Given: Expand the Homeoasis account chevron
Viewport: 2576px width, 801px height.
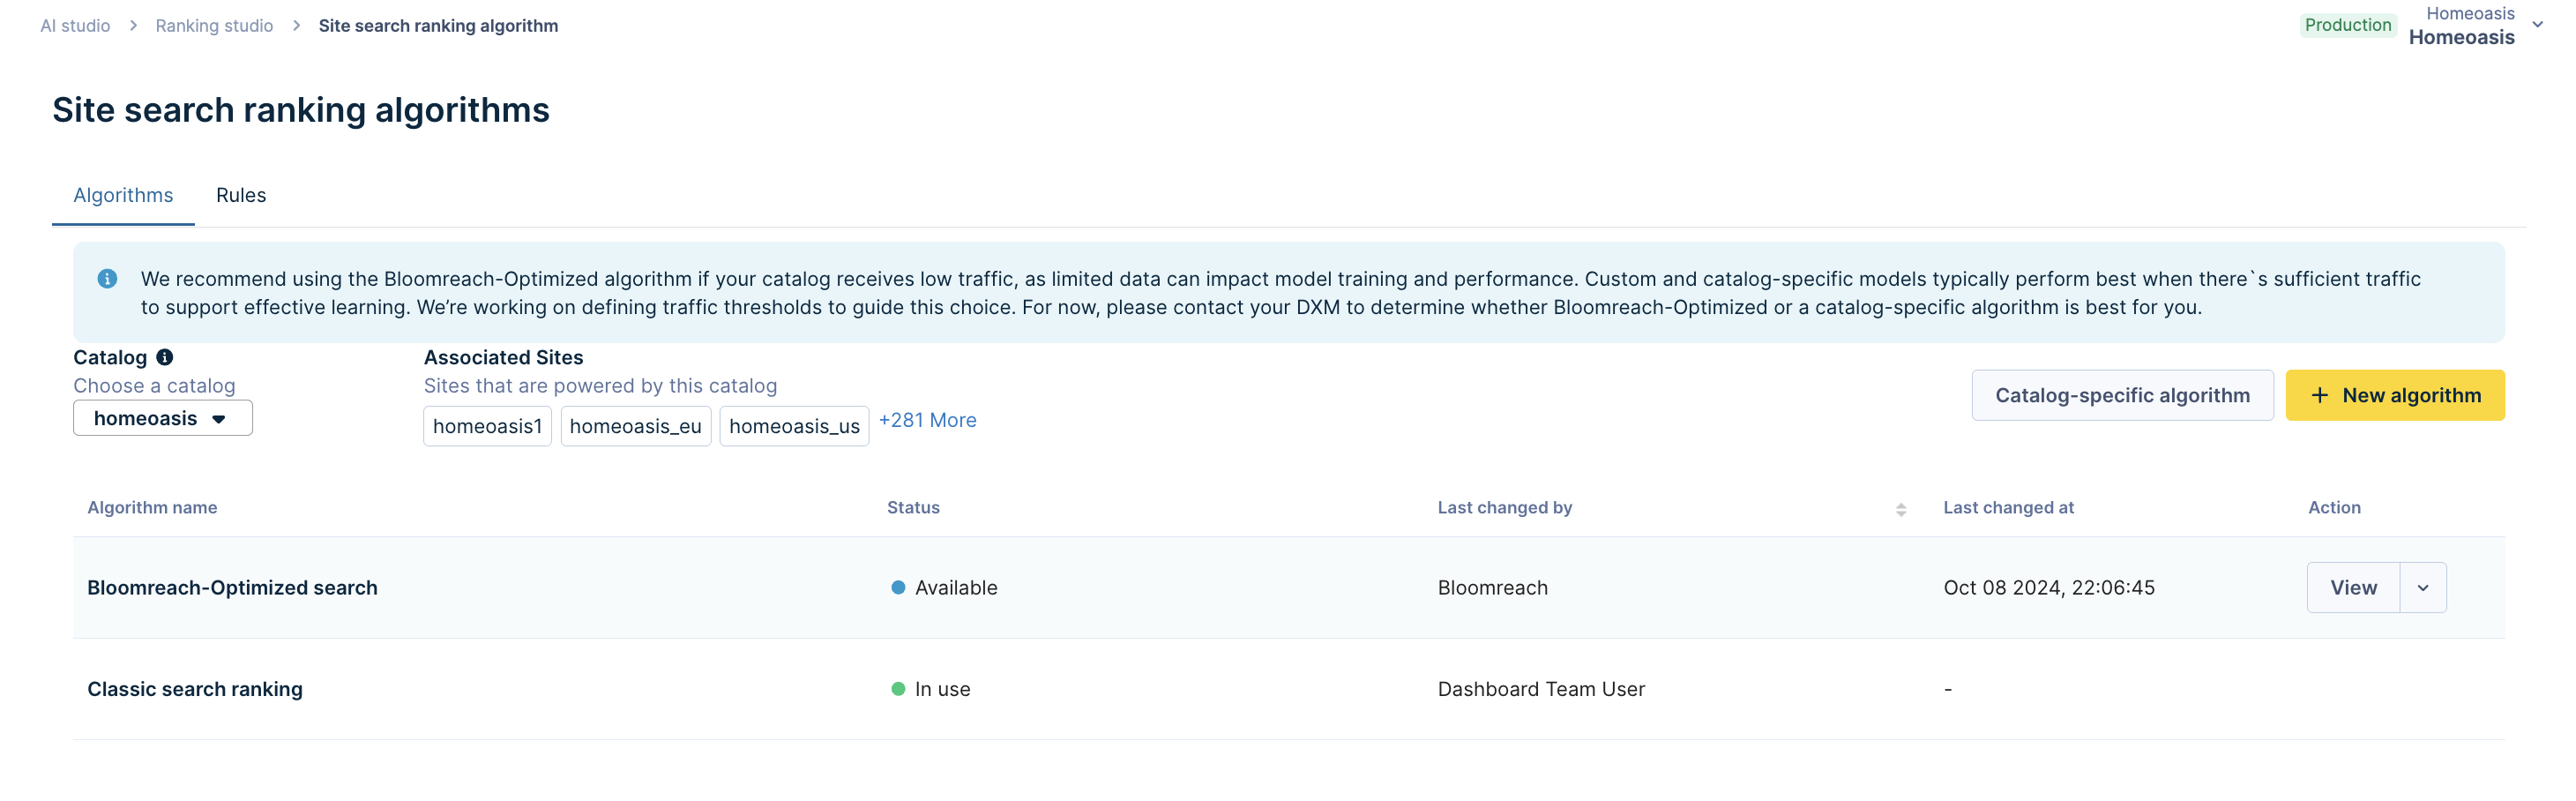Looking at the screenshot, I should tap(2537, 25).
